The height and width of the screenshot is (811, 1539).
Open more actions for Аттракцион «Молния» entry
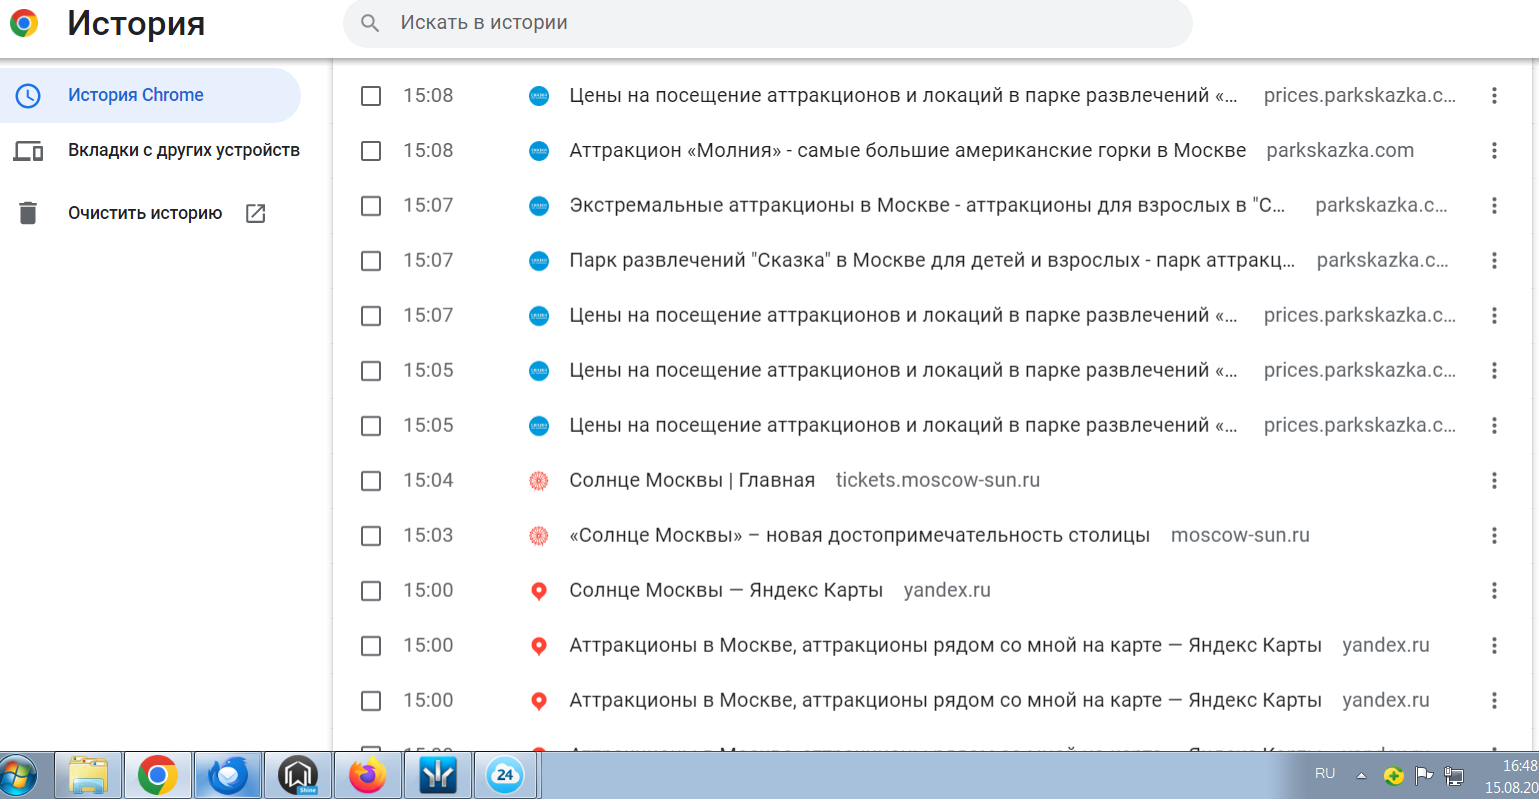tap(1494, 151)
